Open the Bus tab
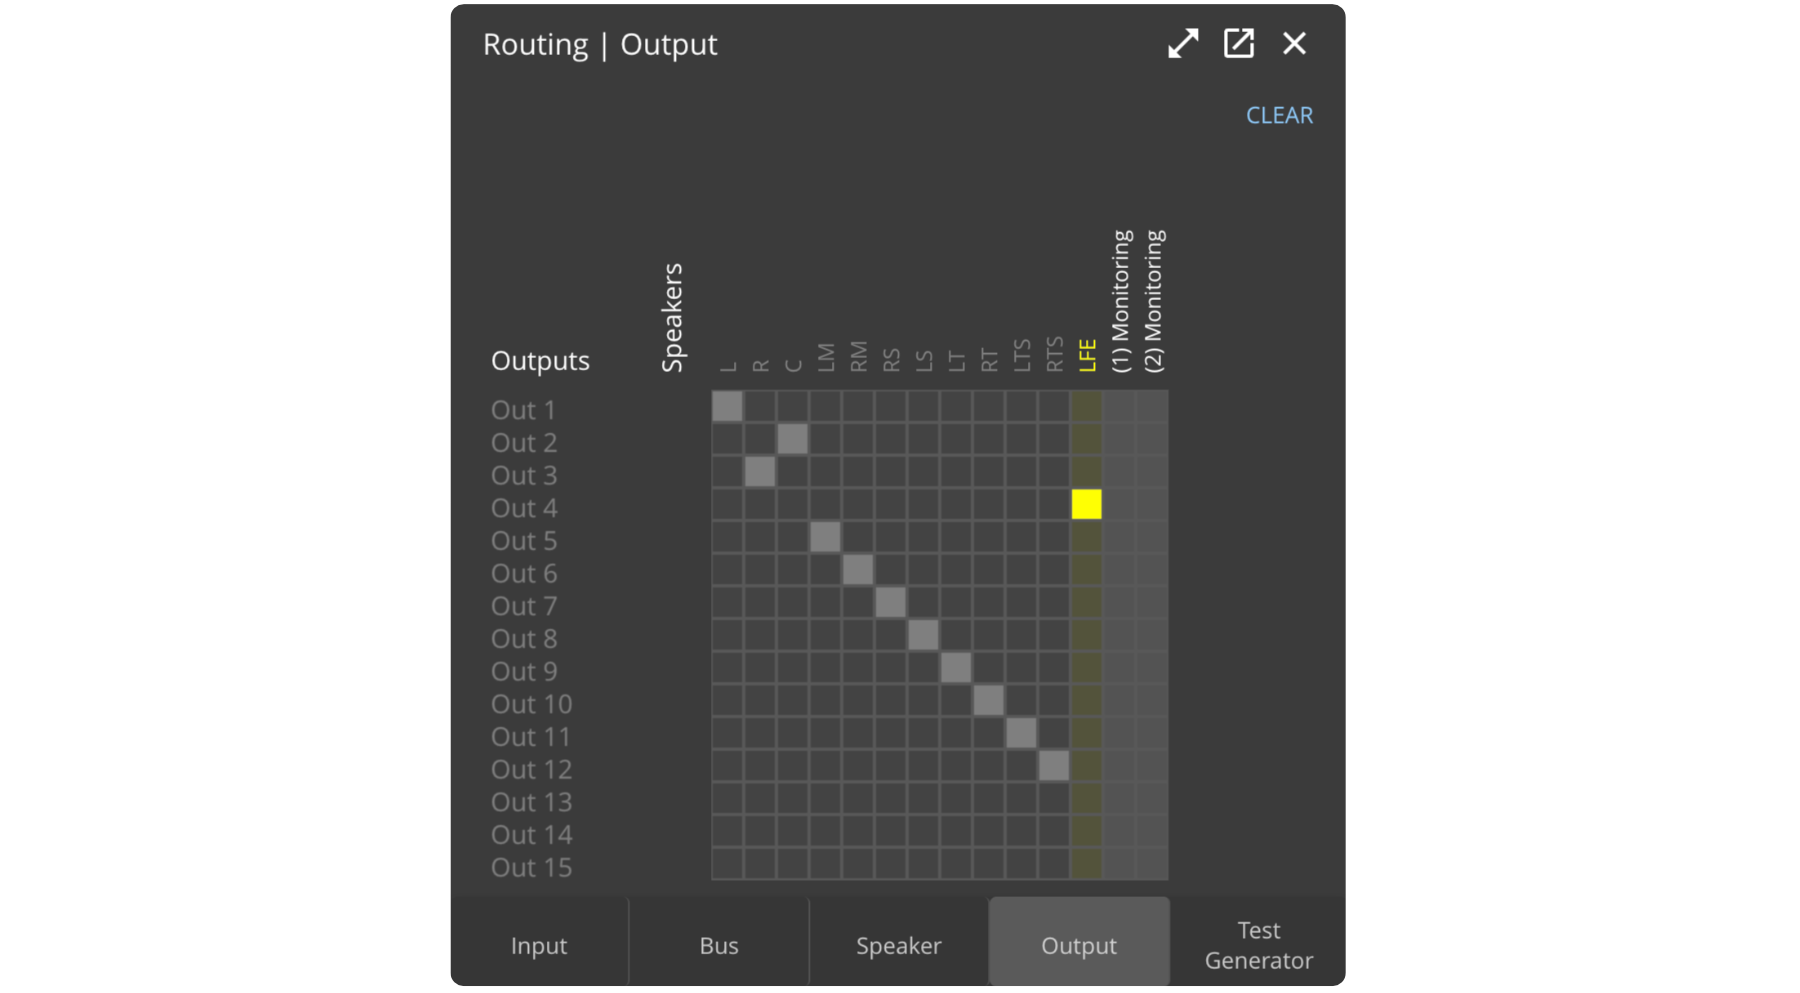1800x993 pixels. pos(719,945)
